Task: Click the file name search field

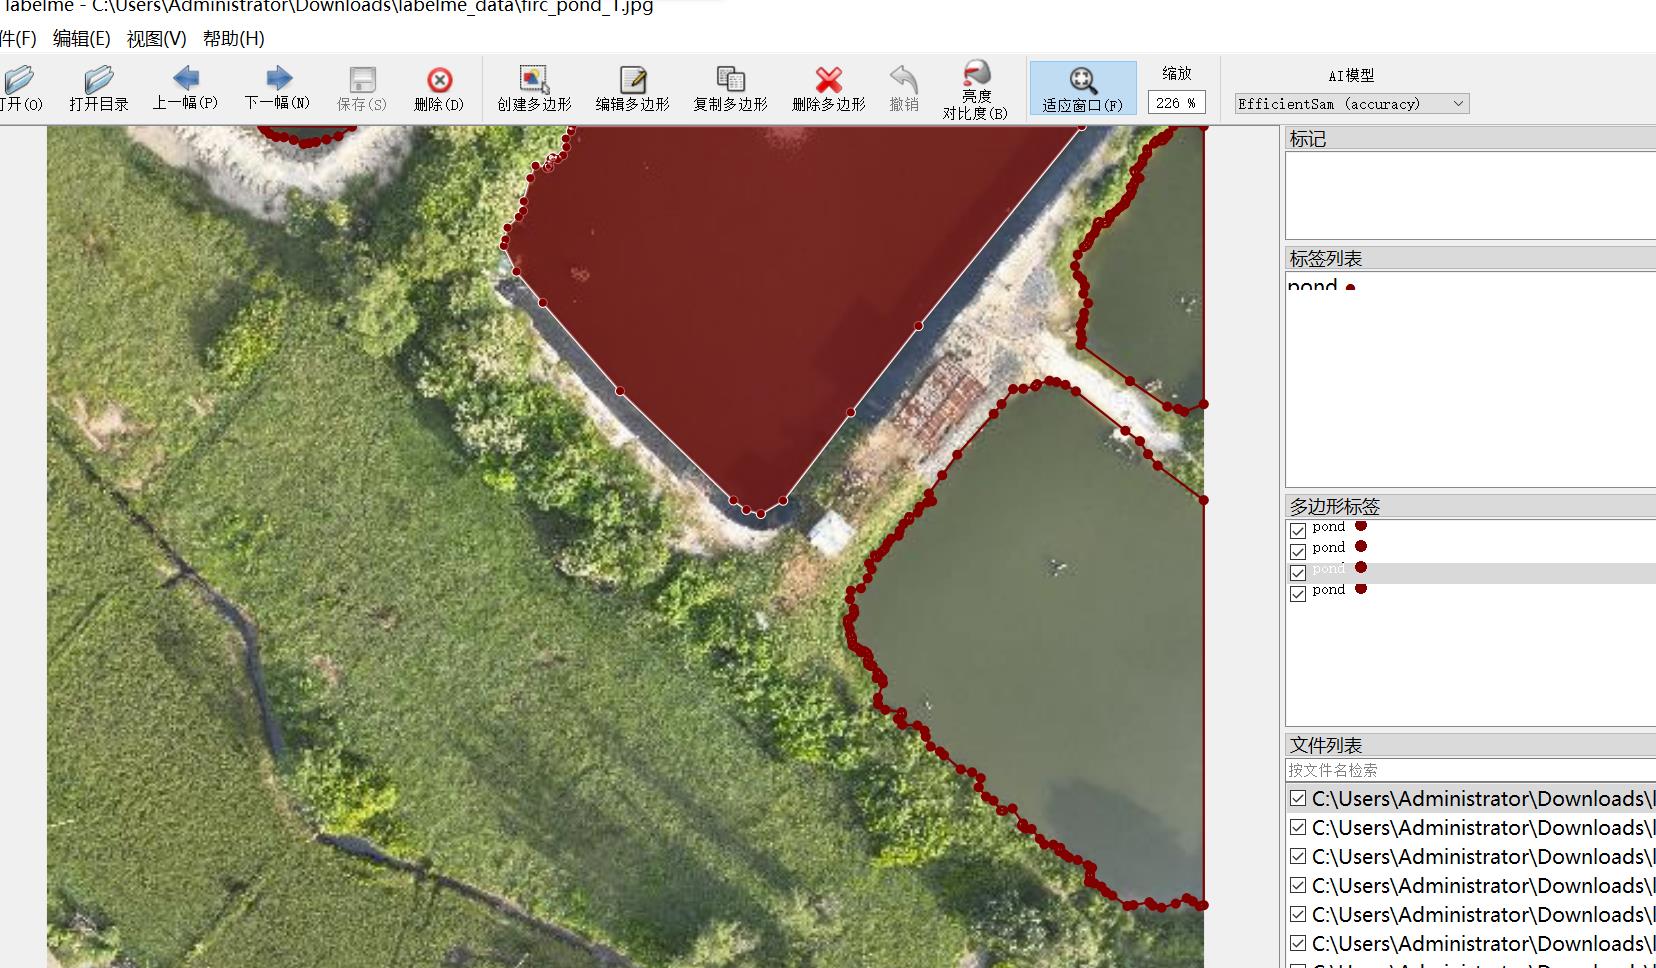Action: 1468,770
